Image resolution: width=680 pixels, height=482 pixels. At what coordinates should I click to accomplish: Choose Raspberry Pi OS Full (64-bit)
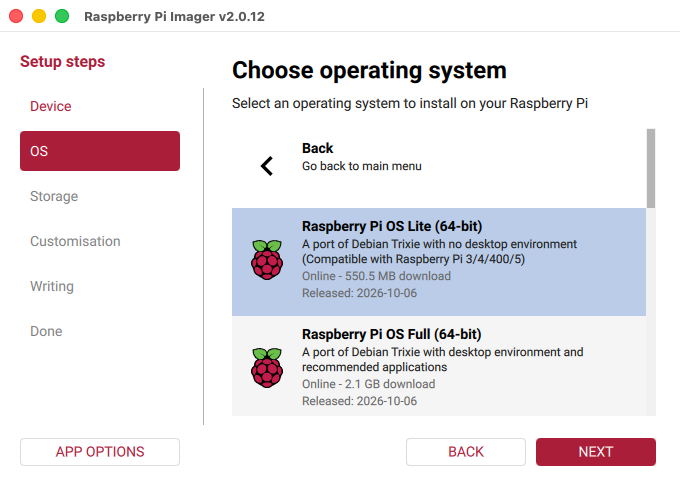pyautogui.click(x=439, y=366)
